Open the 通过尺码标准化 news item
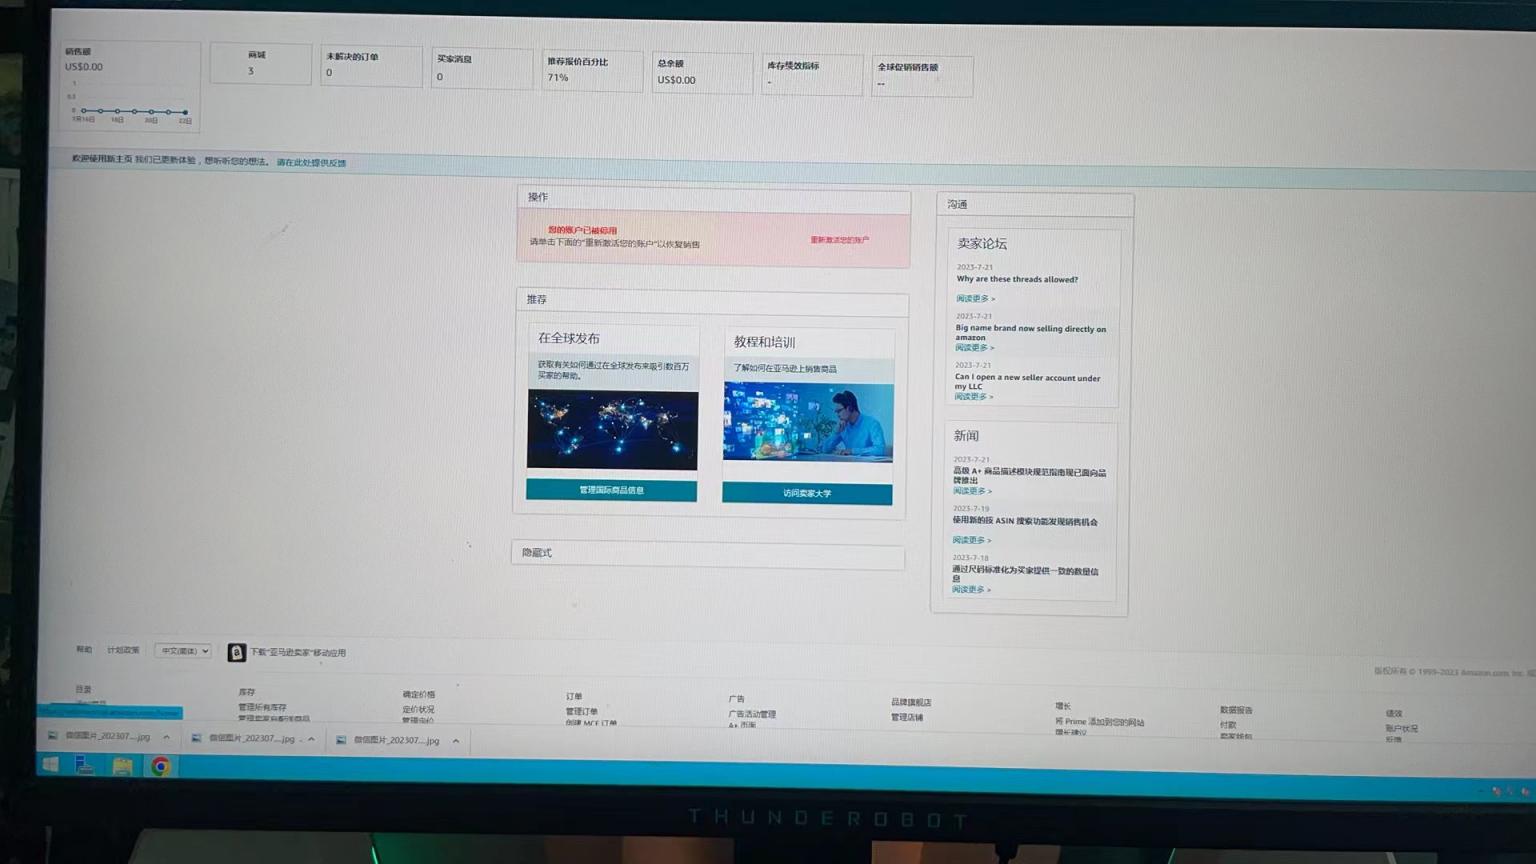 click(1025, 575)
